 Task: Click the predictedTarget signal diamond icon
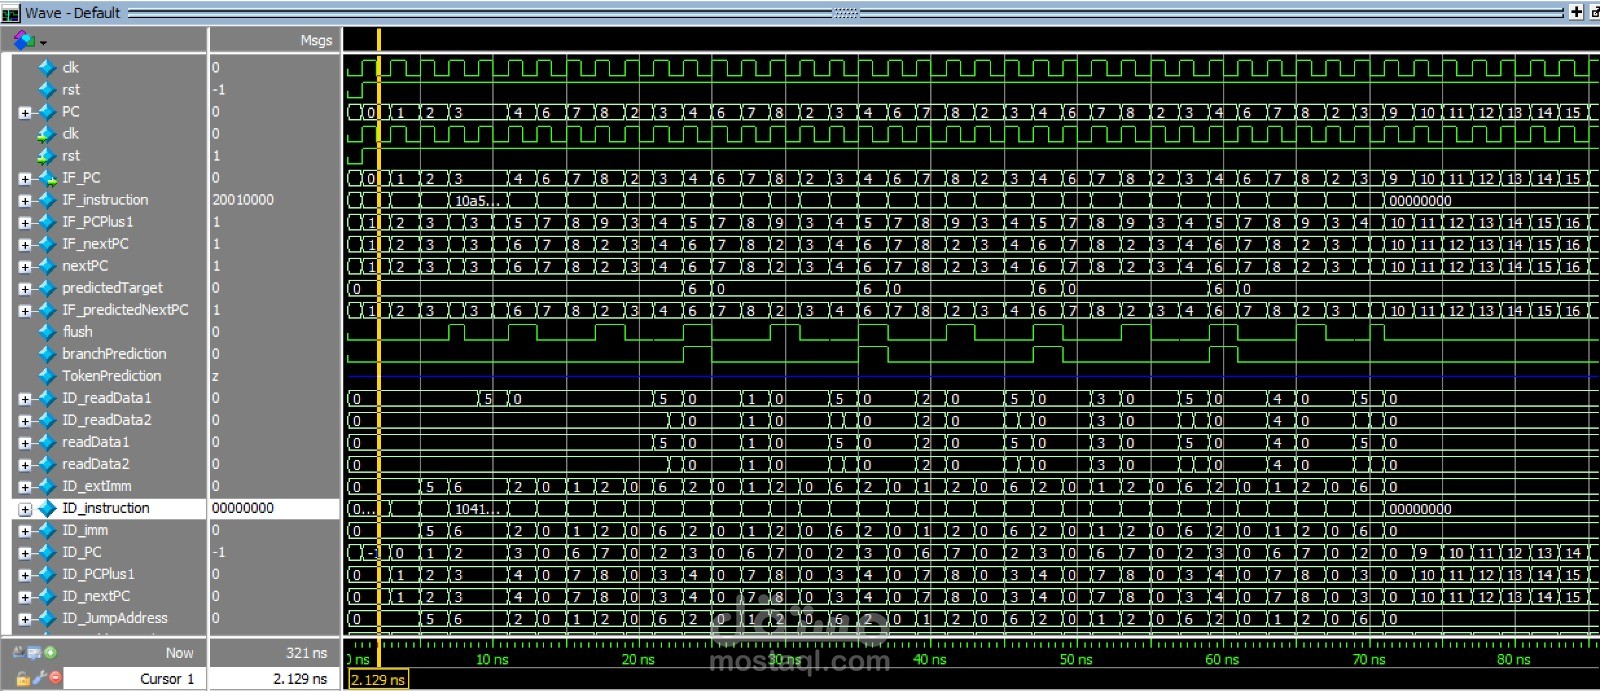(x=46, y=288)
